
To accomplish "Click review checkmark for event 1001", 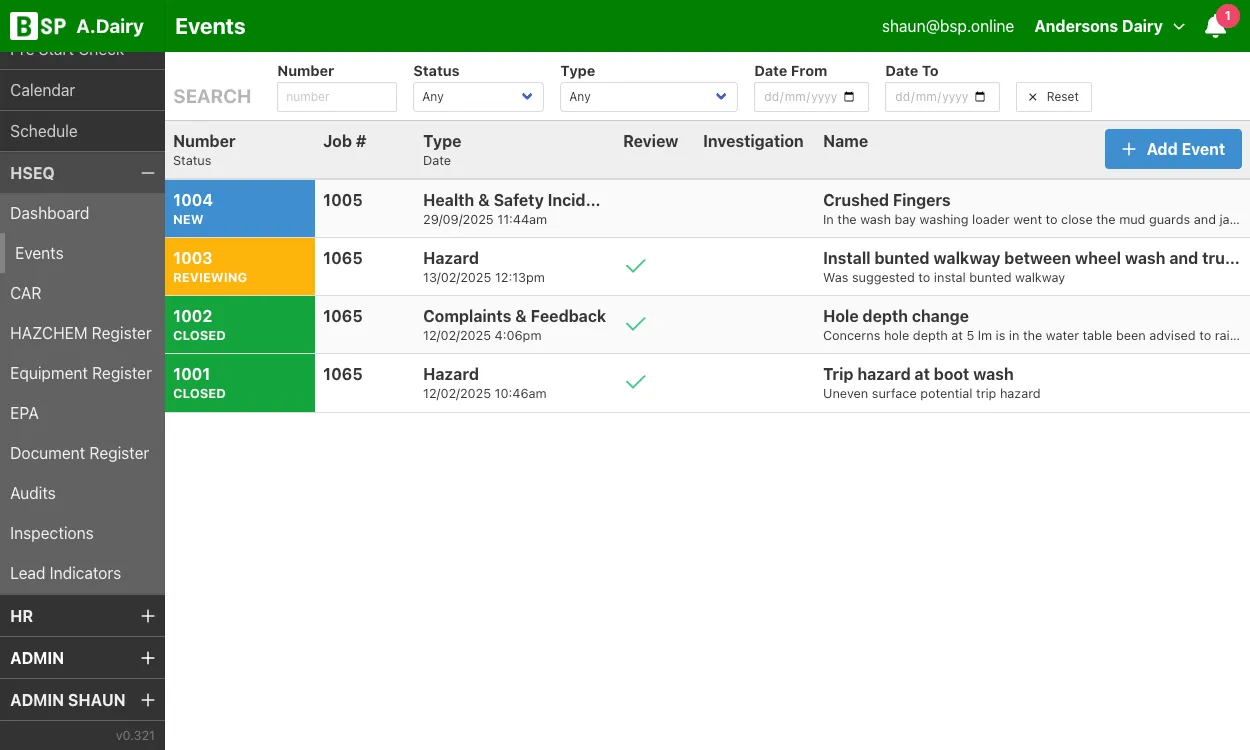I will click(x=635, y=382).
